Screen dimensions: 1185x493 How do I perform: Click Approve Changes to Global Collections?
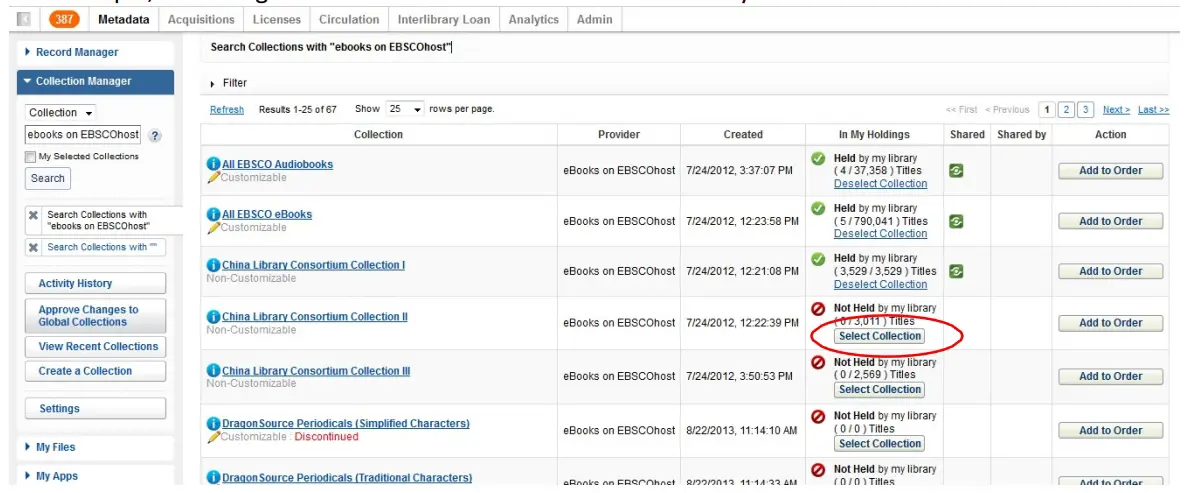[95, 316]
